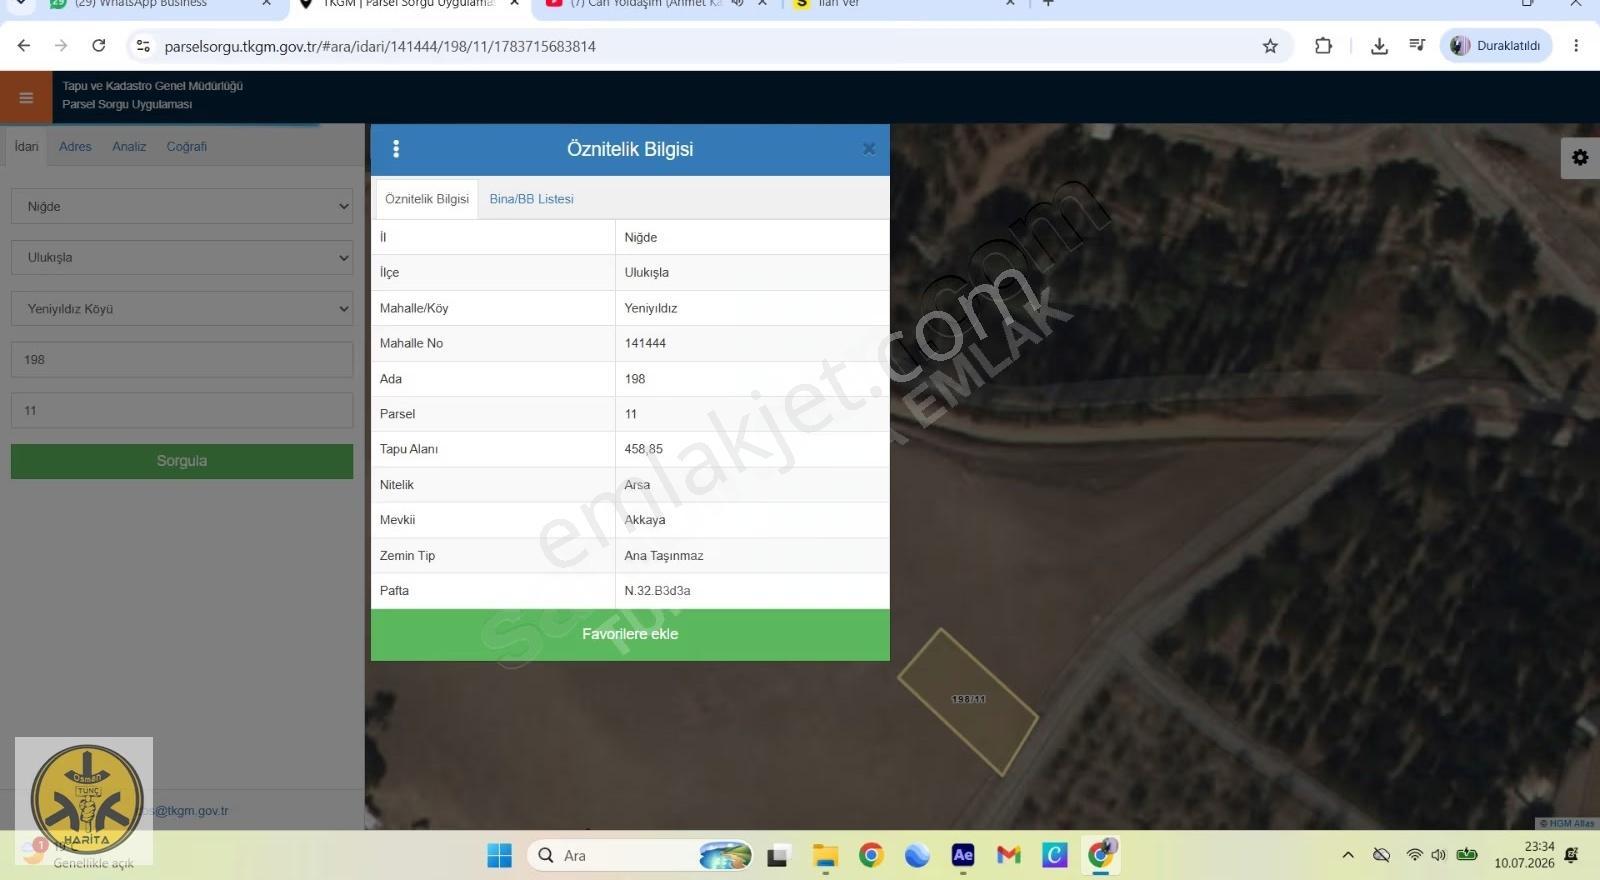Viewport: 1600px width, 880px height.
Task: Click the Pafta value N.32.B3d3a
Action: [657, 591]
